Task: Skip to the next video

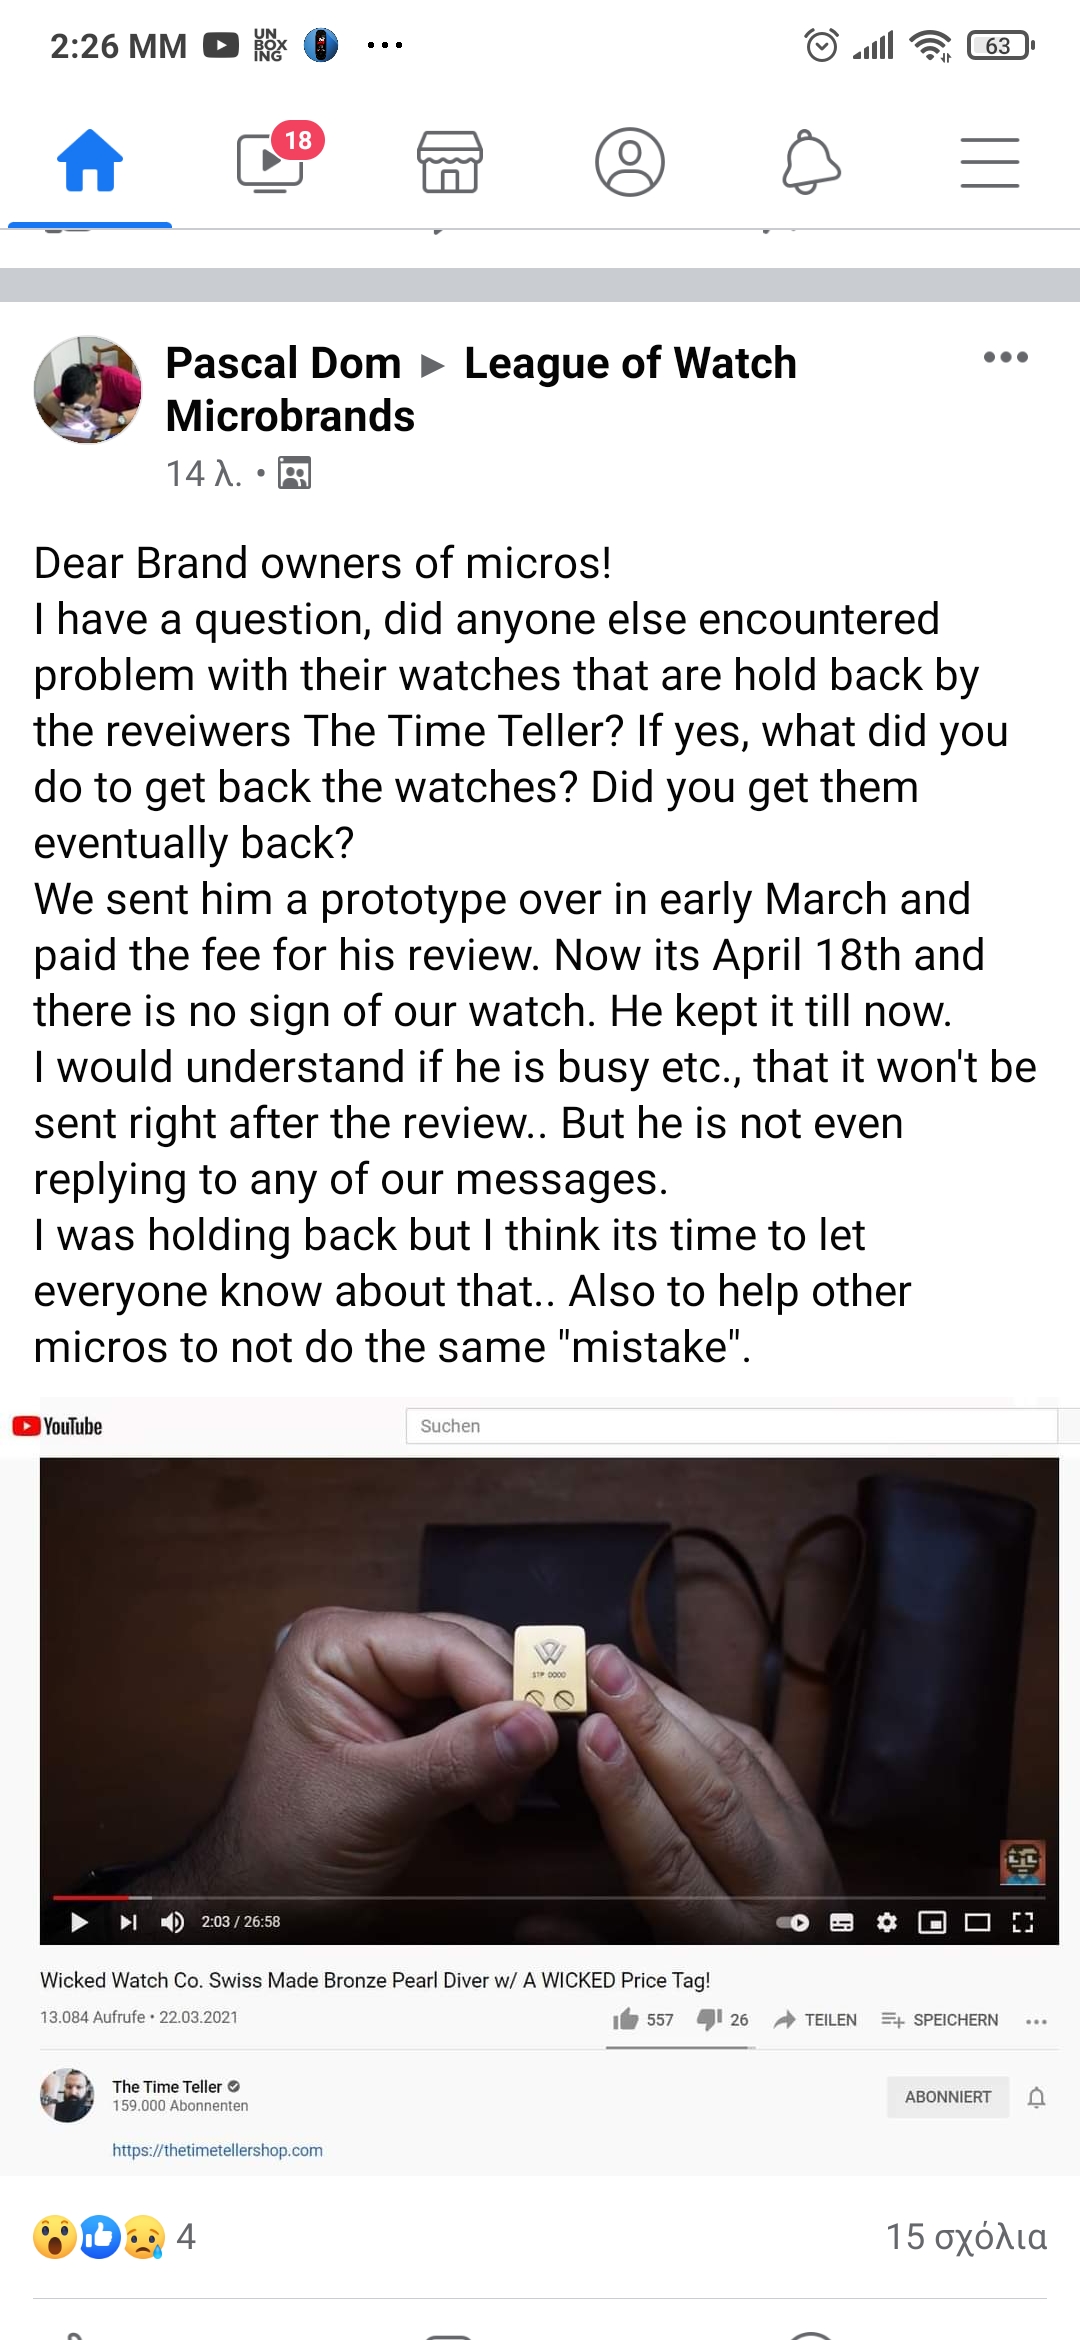Action: pyautogui.click(x=128, y=1922)
